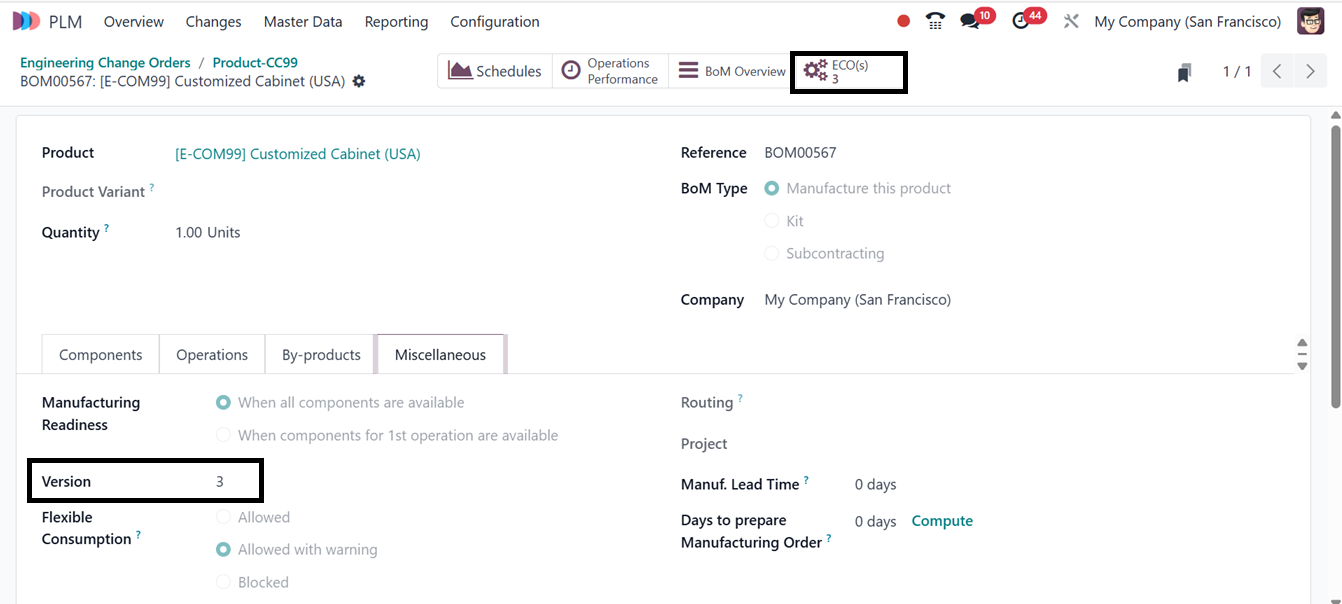Click the gear actions icon beside BOM title
The image size is (1342, 604).
359,81
